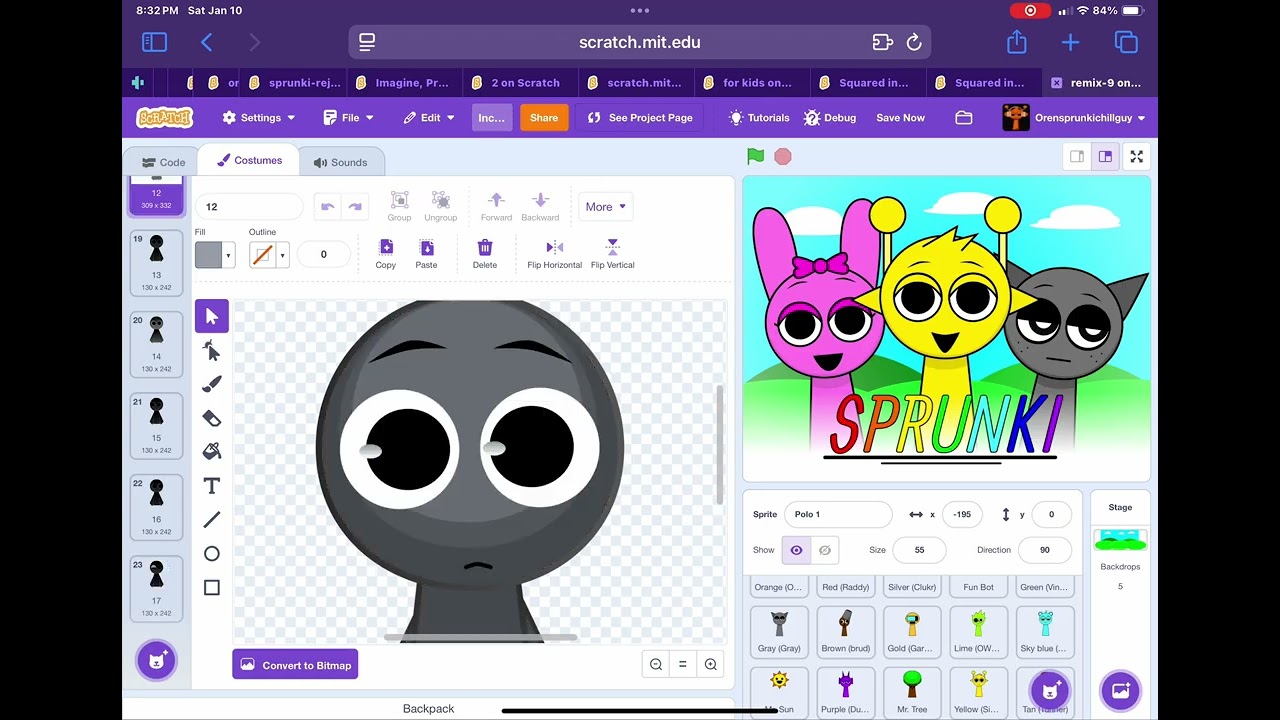Screen dimensions: 1280x720
Task: Select the Text tool
Action: tap(212, 486)
